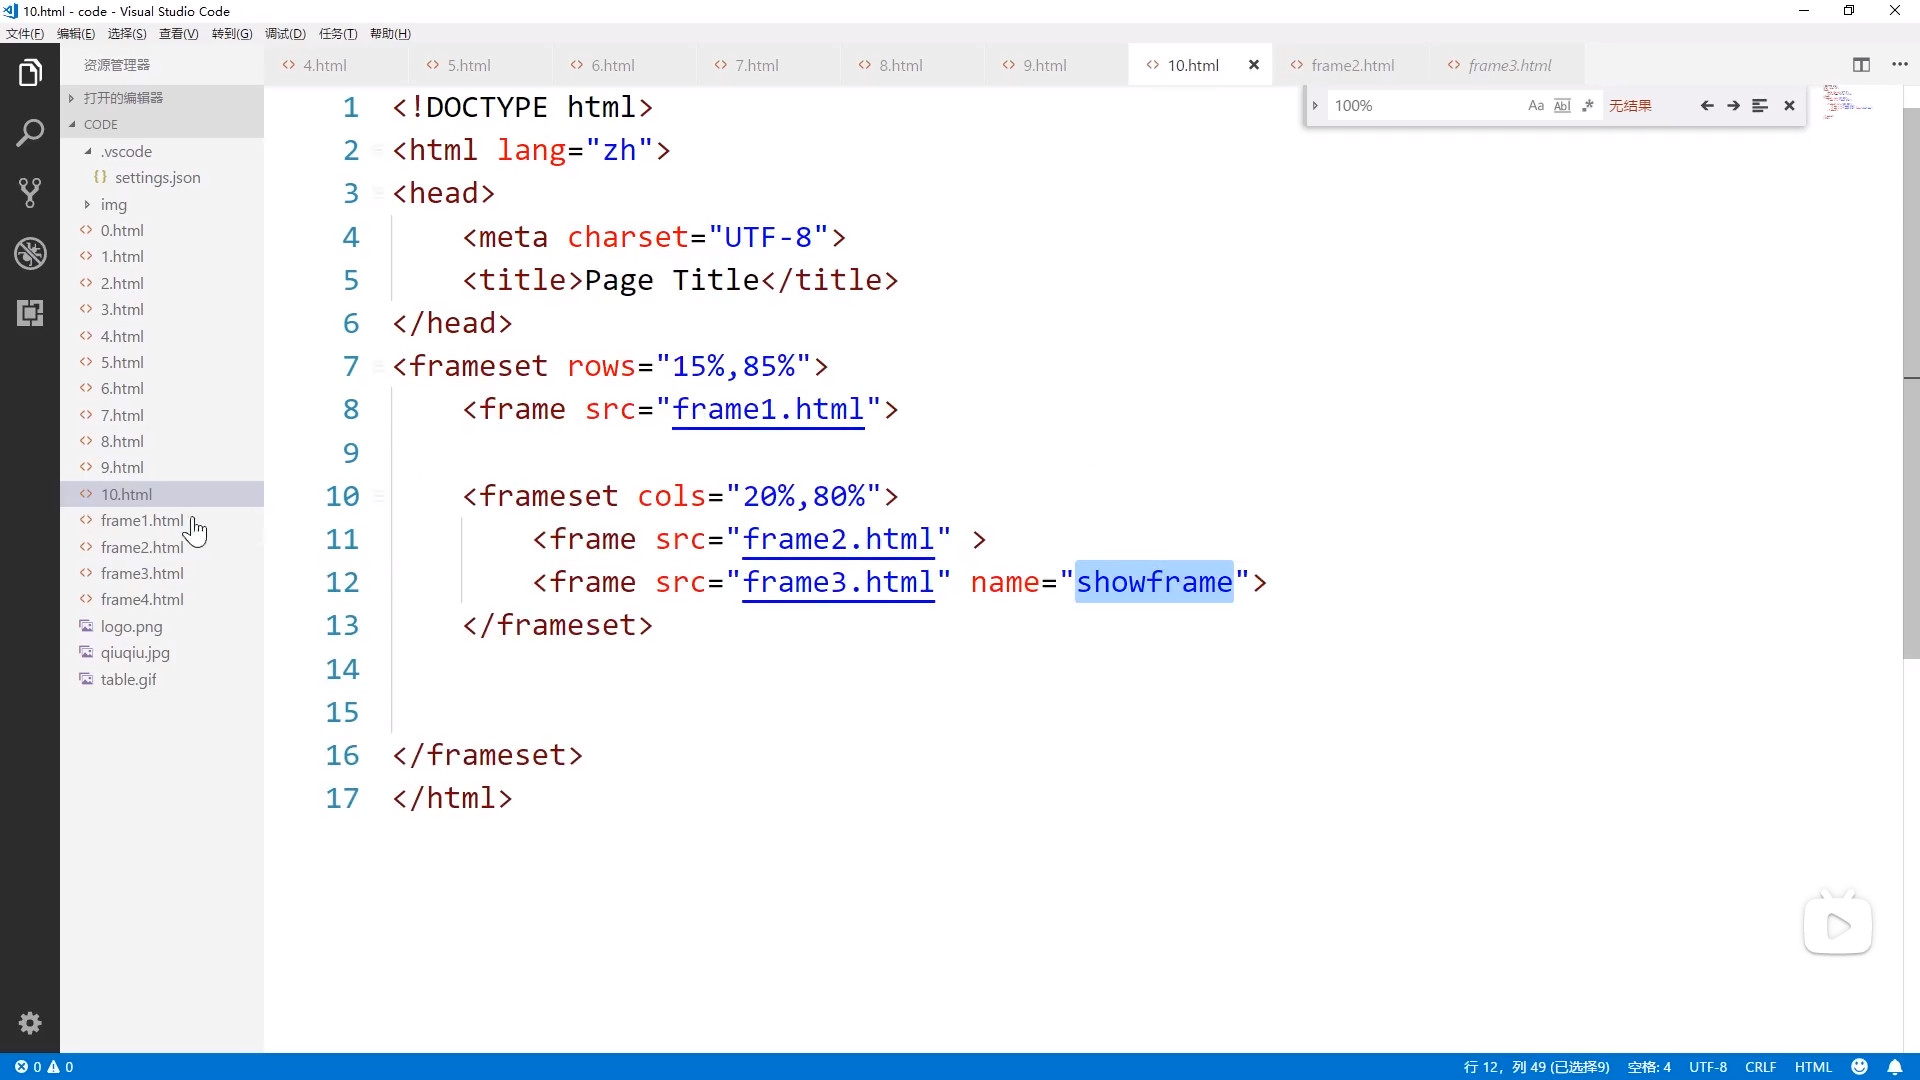Go to previous match arrow
The image size is (1920, 1080).
click(1707, 106)
